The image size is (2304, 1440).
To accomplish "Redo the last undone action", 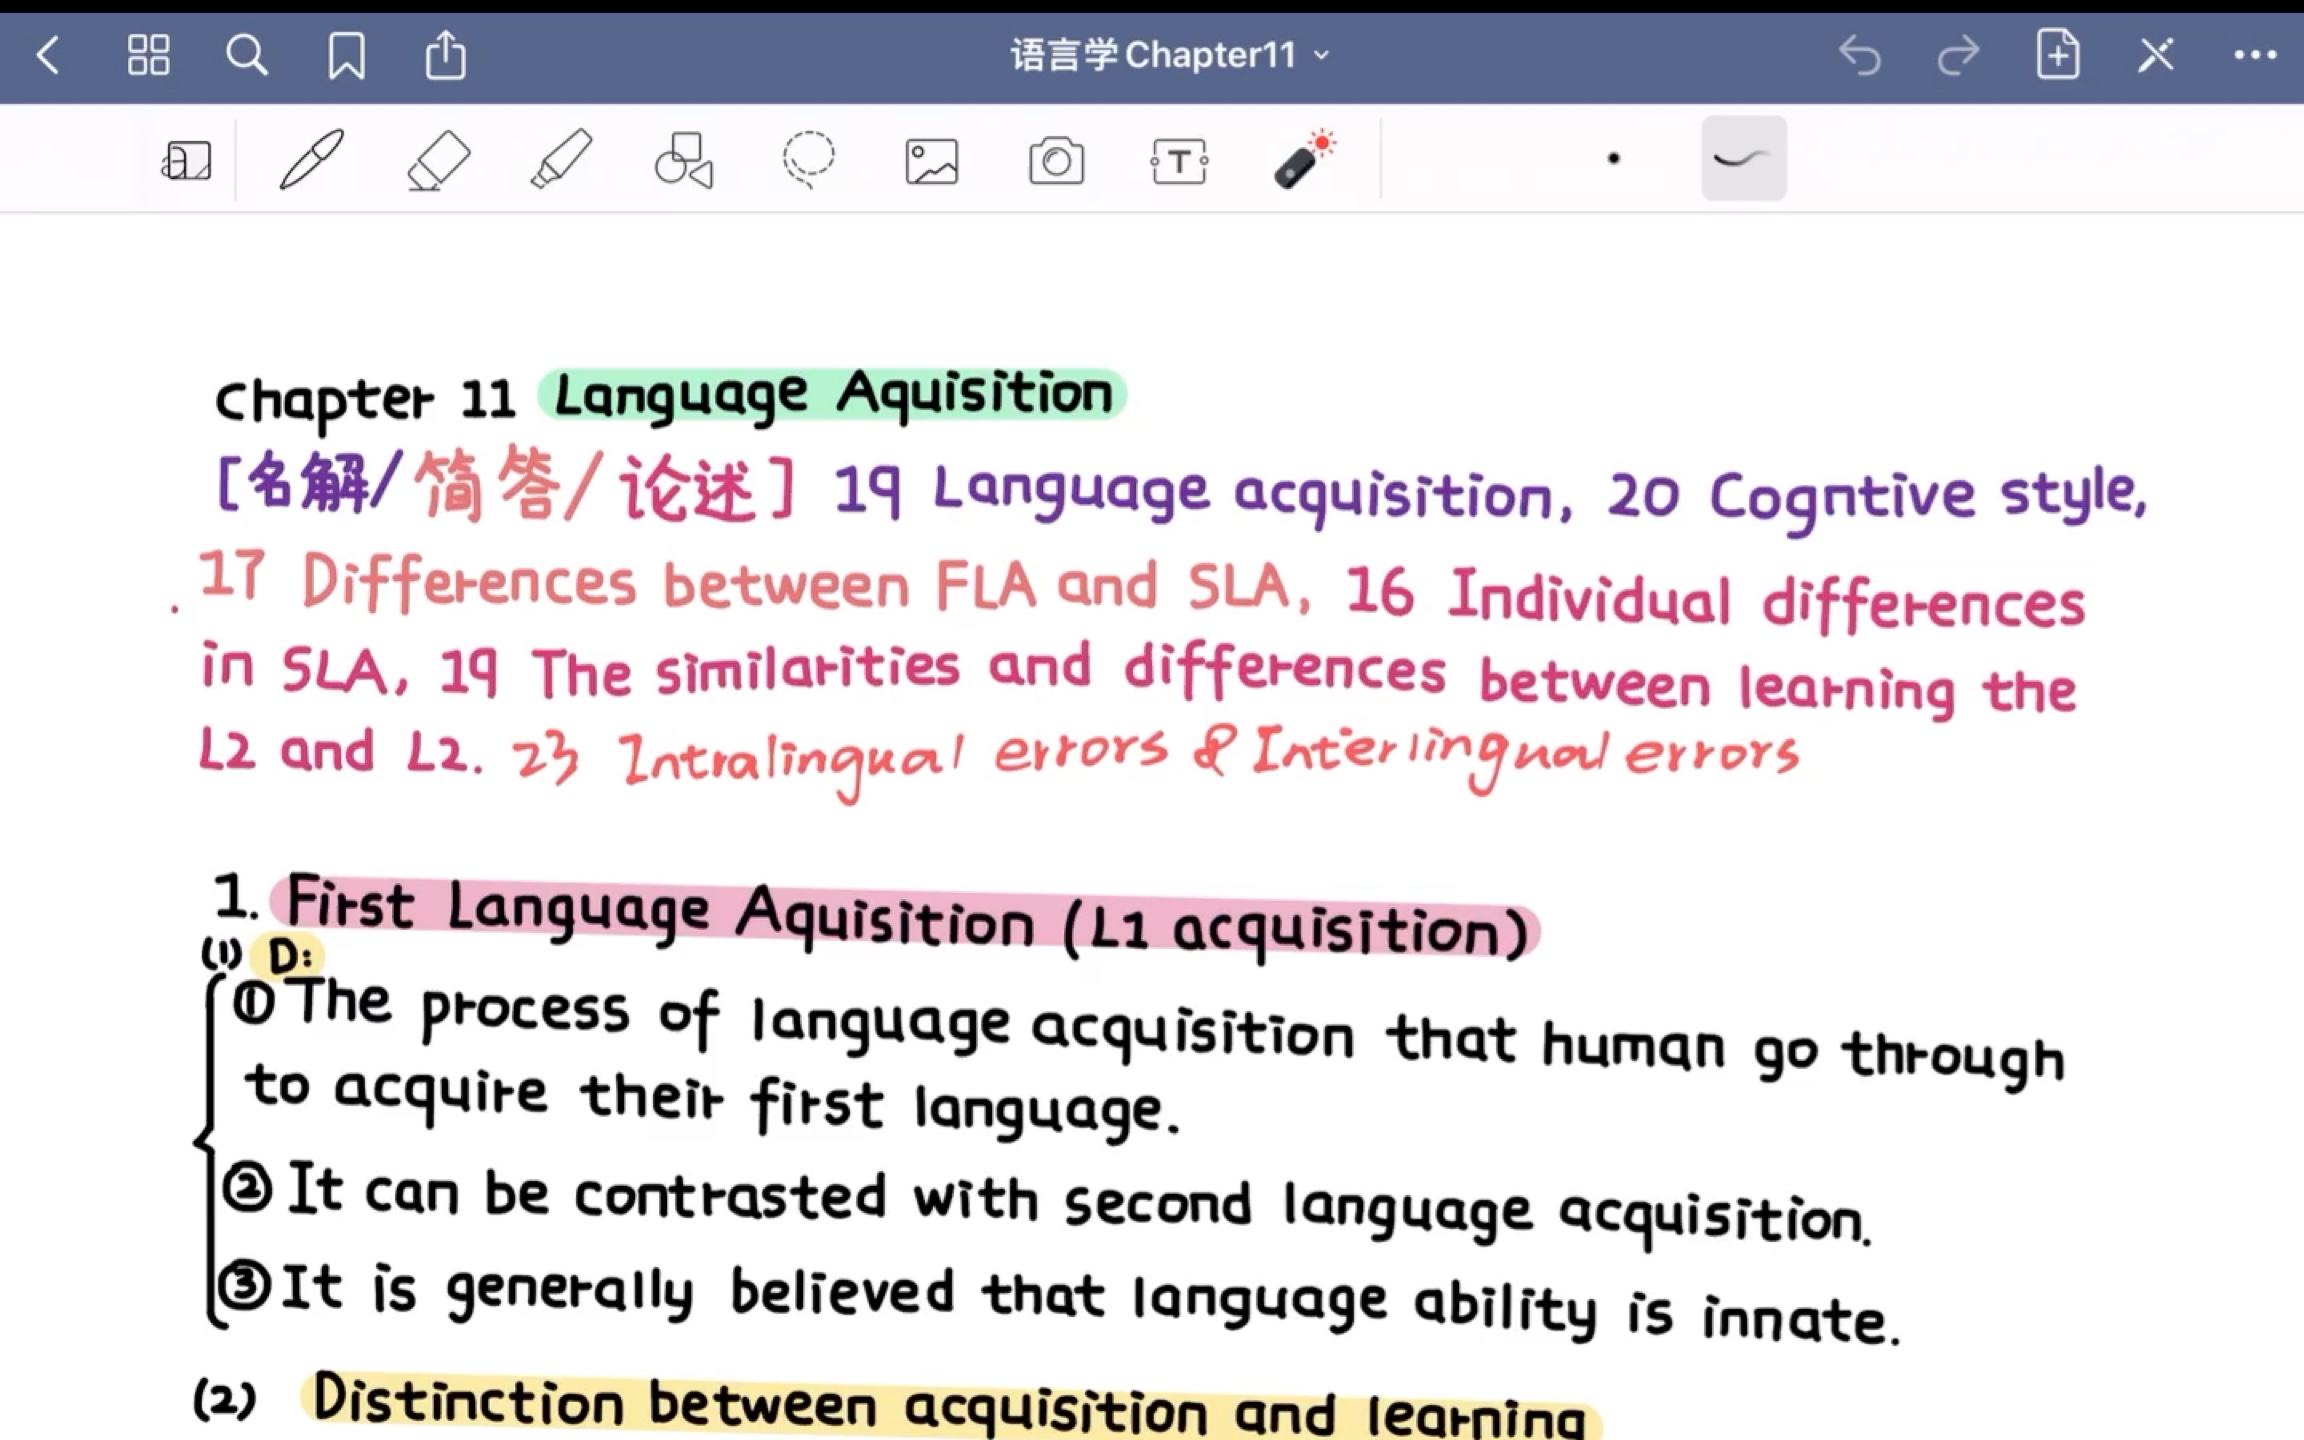I will tap(1958, 55).
